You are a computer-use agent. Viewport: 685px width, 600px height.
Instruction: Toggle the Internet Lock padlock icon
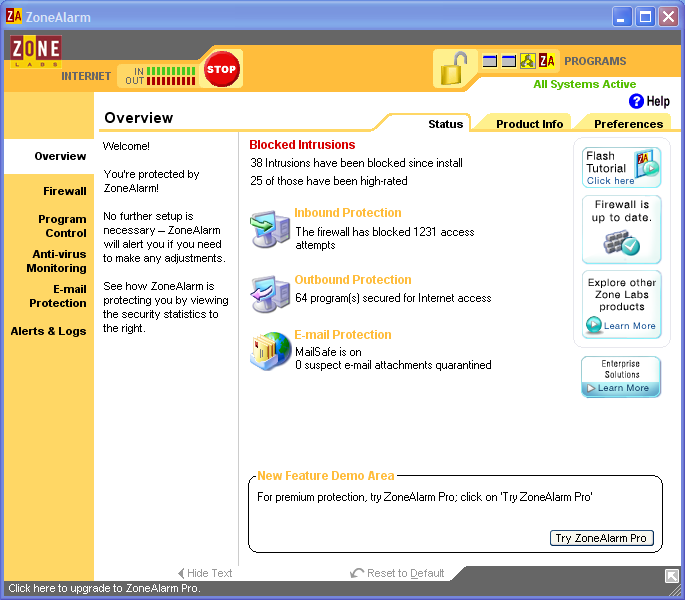(454, 69)
